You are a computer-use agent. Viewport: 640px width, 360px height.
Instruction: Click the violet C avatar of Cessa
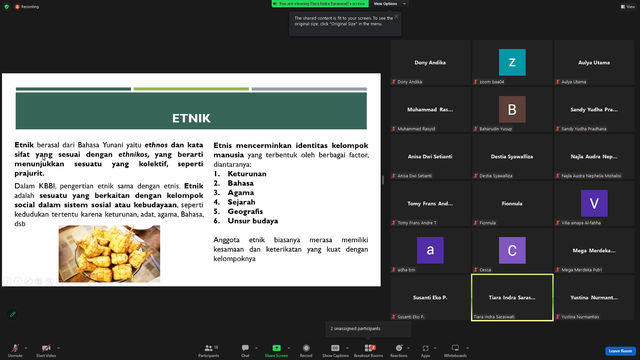512,250
